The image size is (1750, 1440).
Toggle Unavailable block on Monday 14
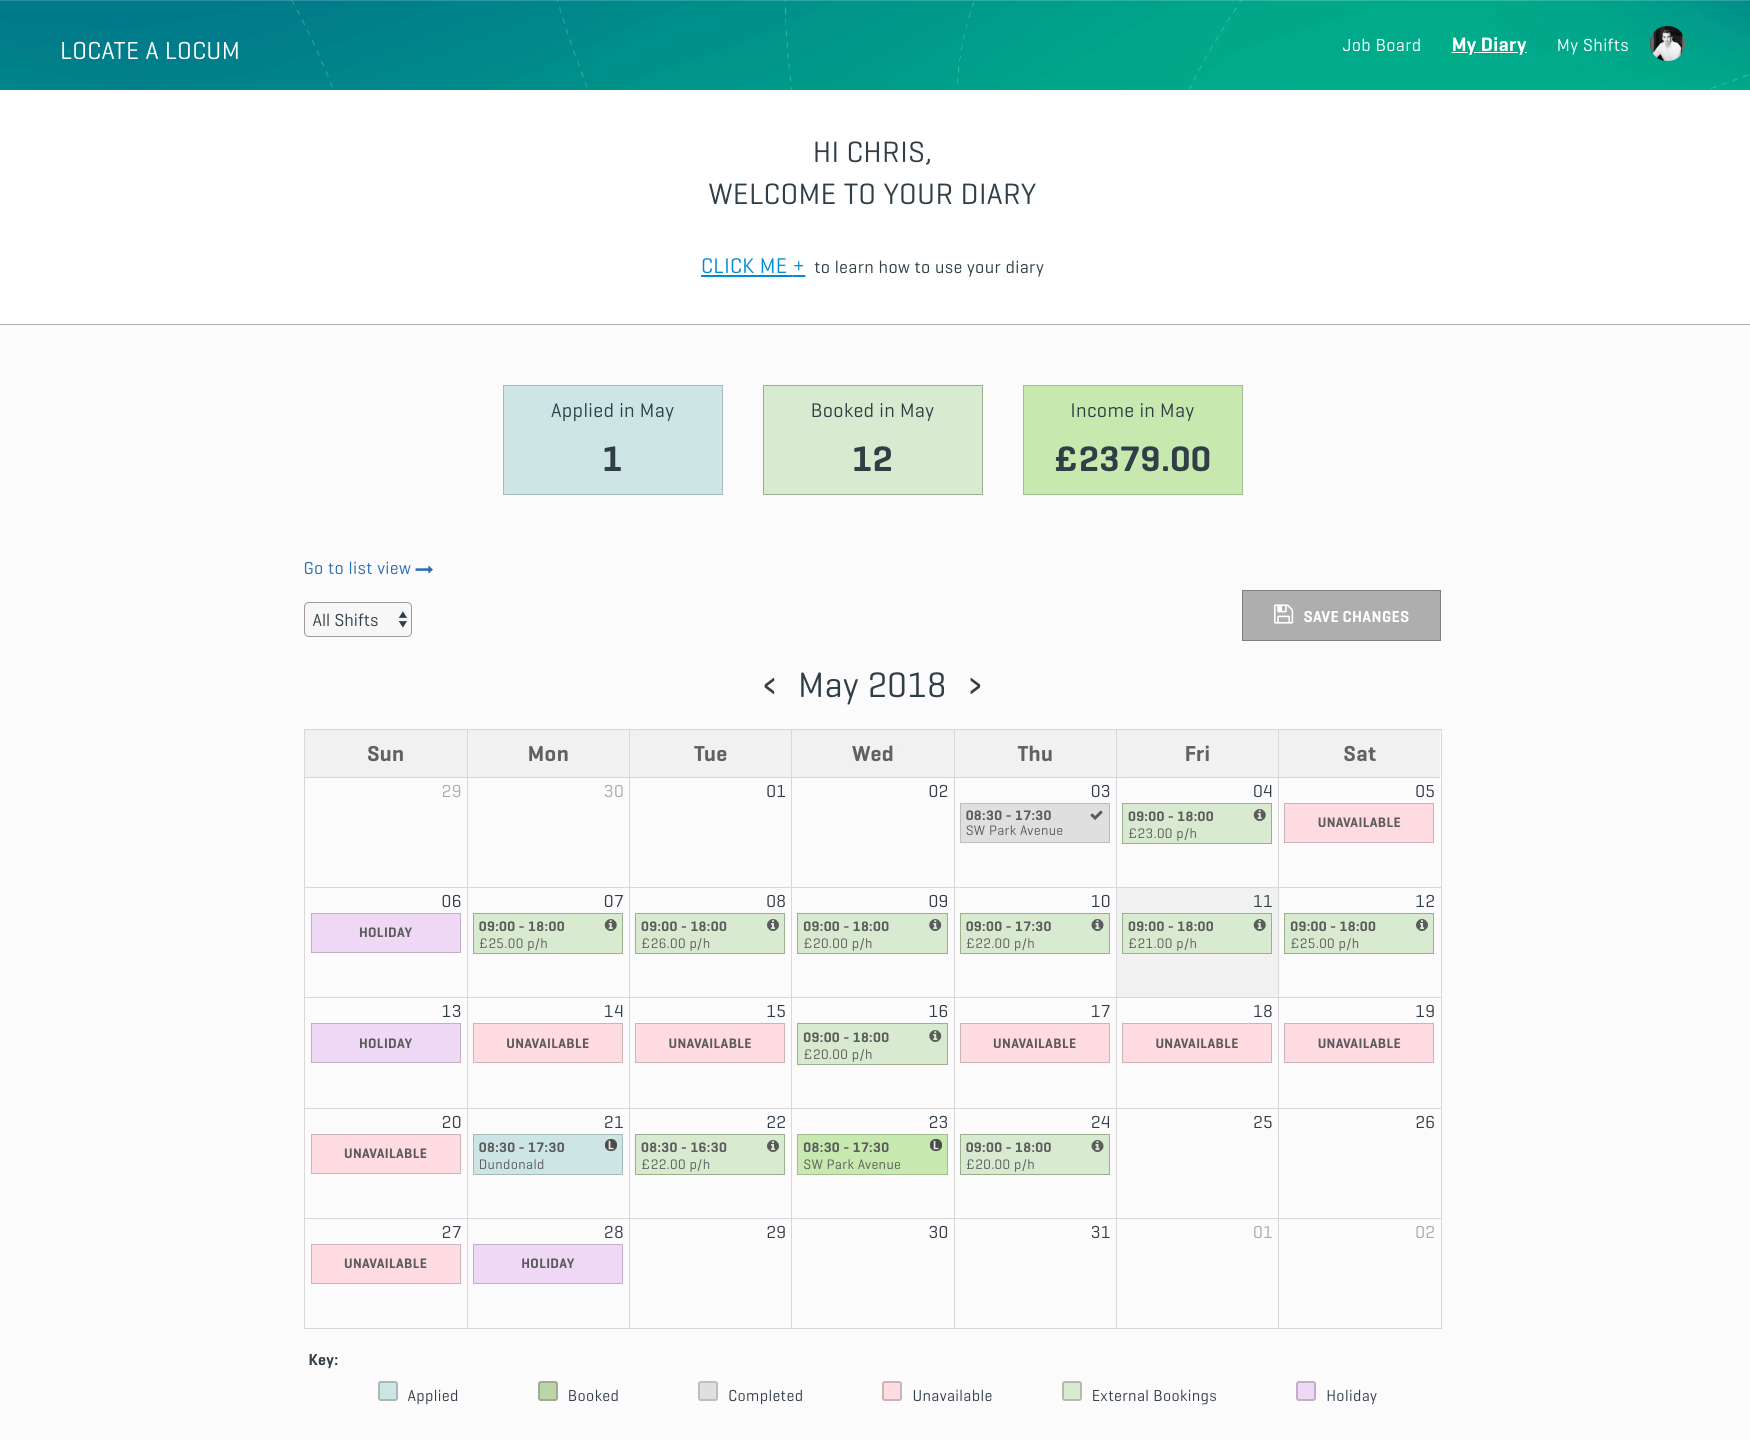point(547,1043)
